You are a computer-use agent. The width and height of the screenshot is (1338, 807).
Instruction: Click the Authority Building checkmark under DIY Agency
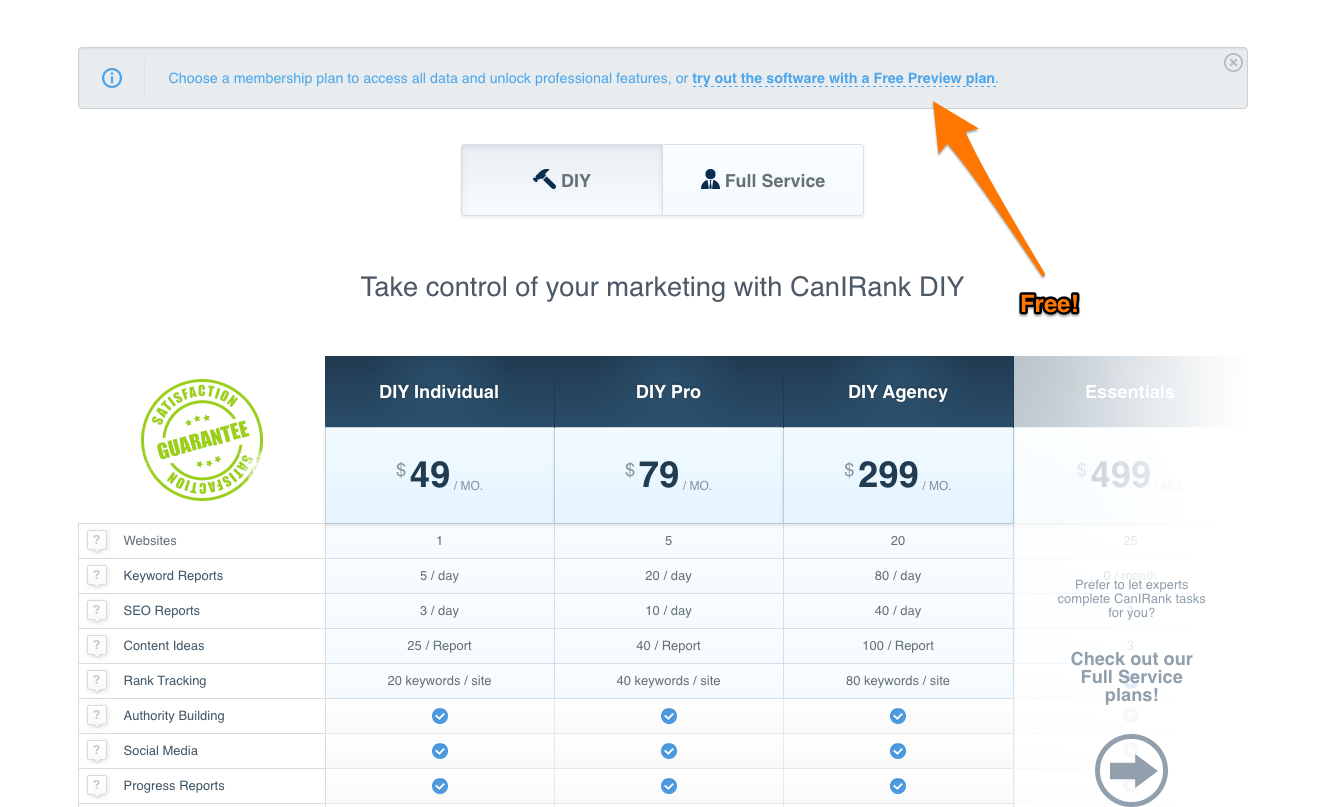pyautogui.click(x=898, y=716)
